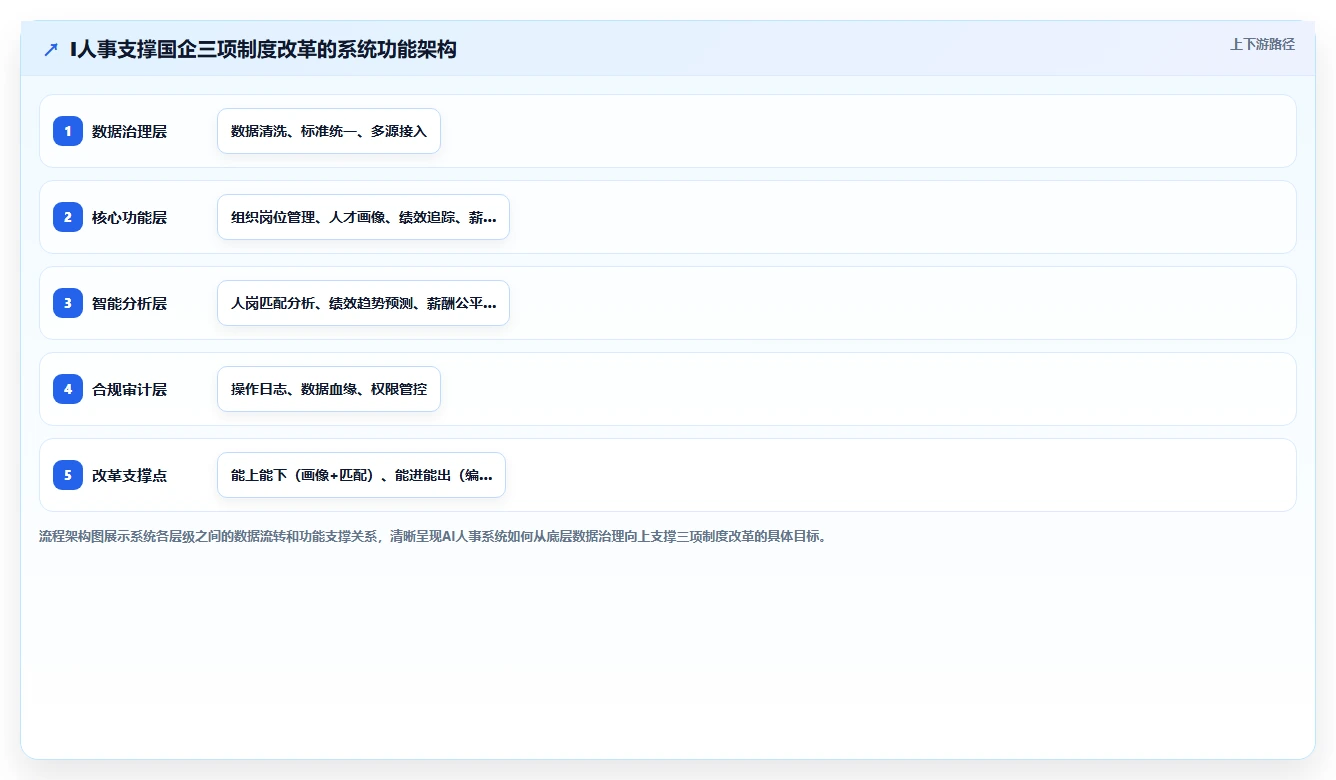
Task: Expand the truncated 组织岗位管理、人才画像 chip
Action: click(363, 217)
